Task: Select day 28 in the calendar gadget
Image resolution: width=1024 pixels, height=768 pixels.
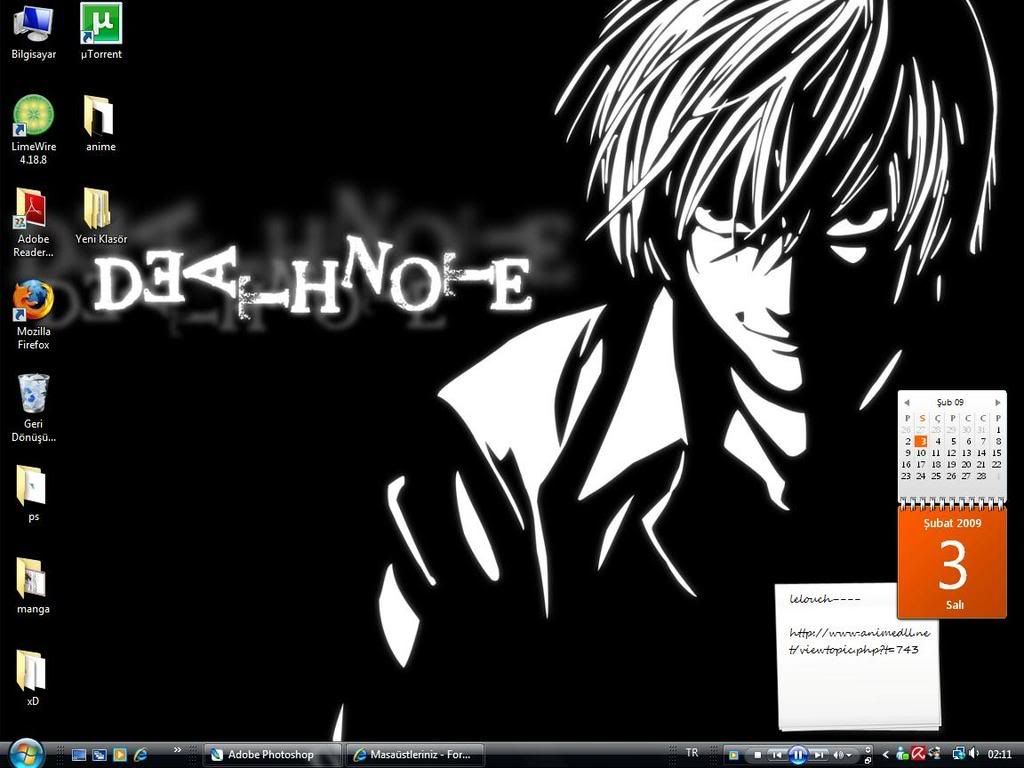Action: click(982, 476)
